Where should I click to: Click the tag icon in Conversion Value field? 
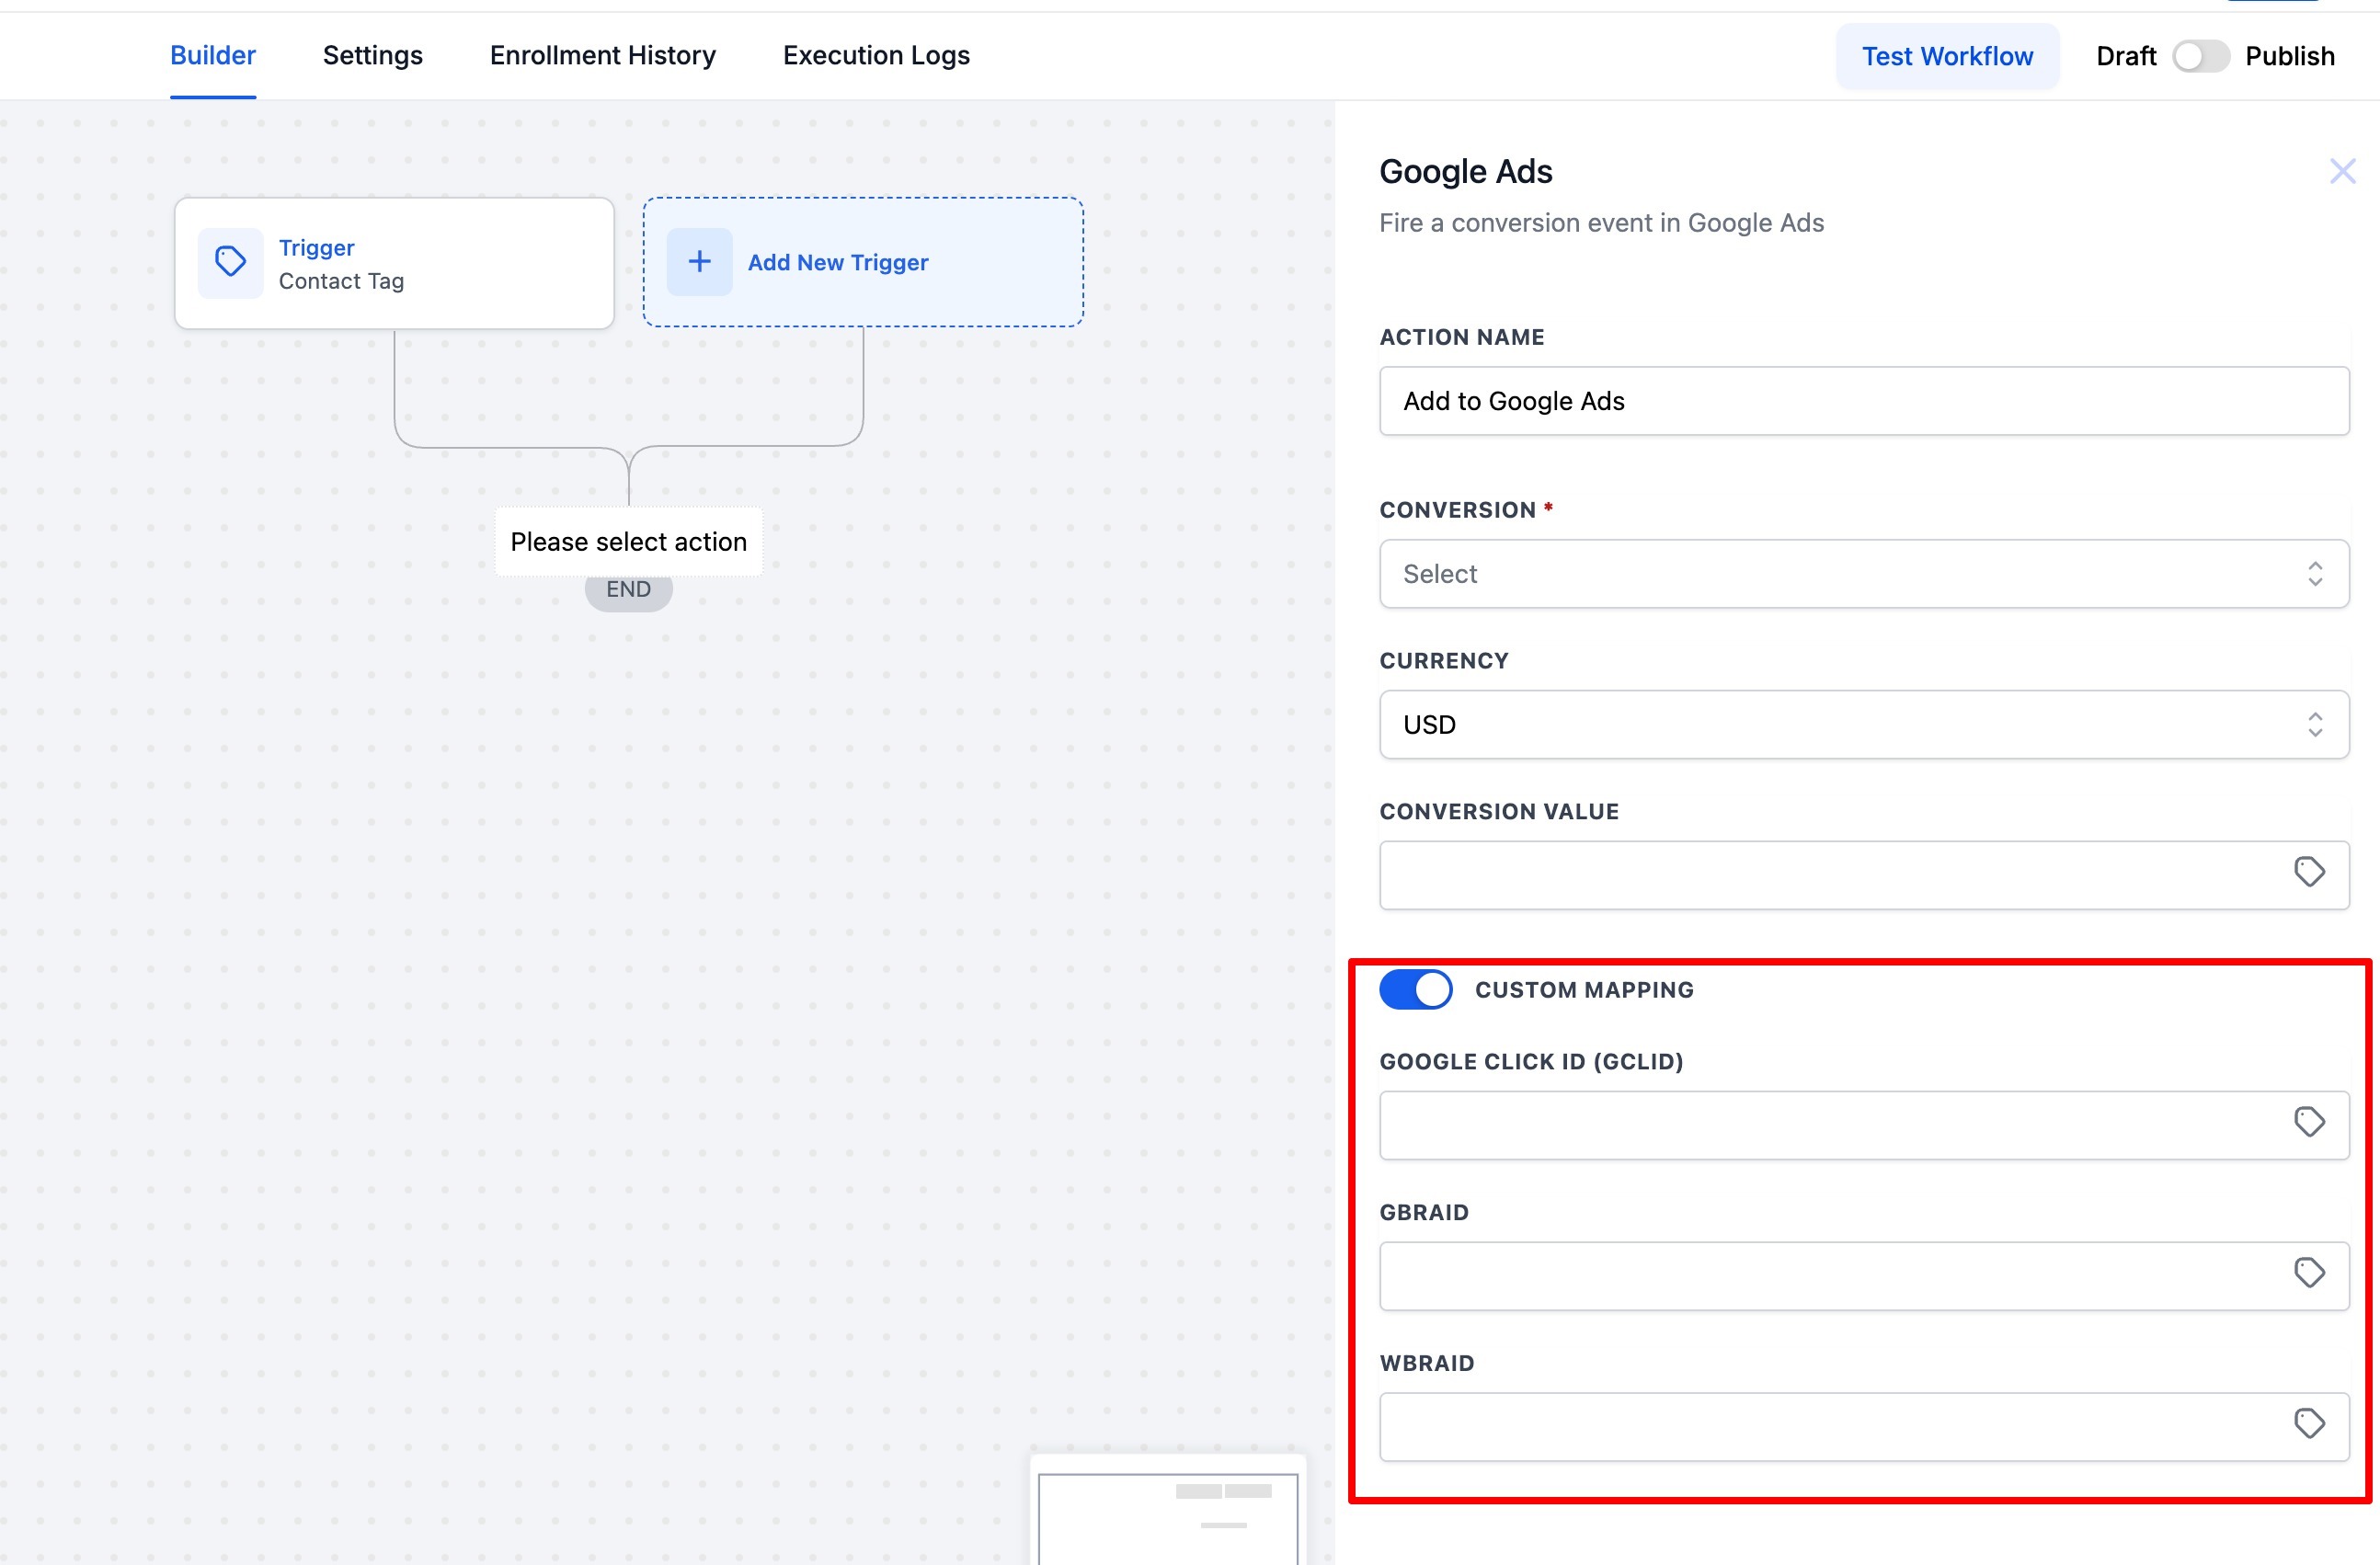point(2308,872)
